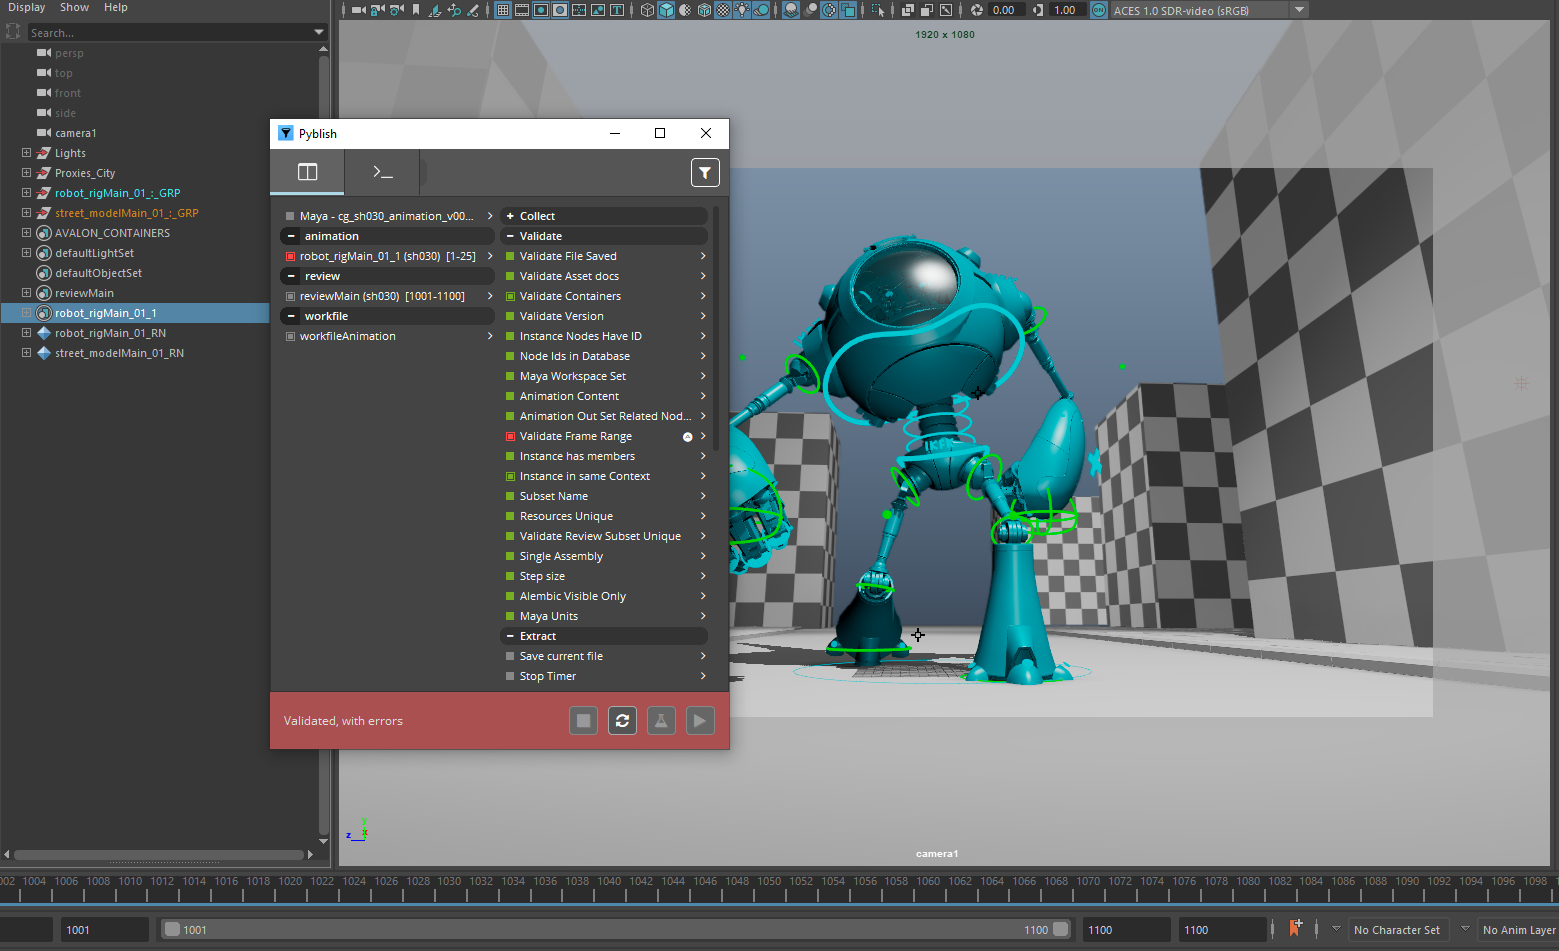The height and width of the screenshot is (951, 1559).
Task: Click the stop button in Pyblish footer
Action: [583, 720]
